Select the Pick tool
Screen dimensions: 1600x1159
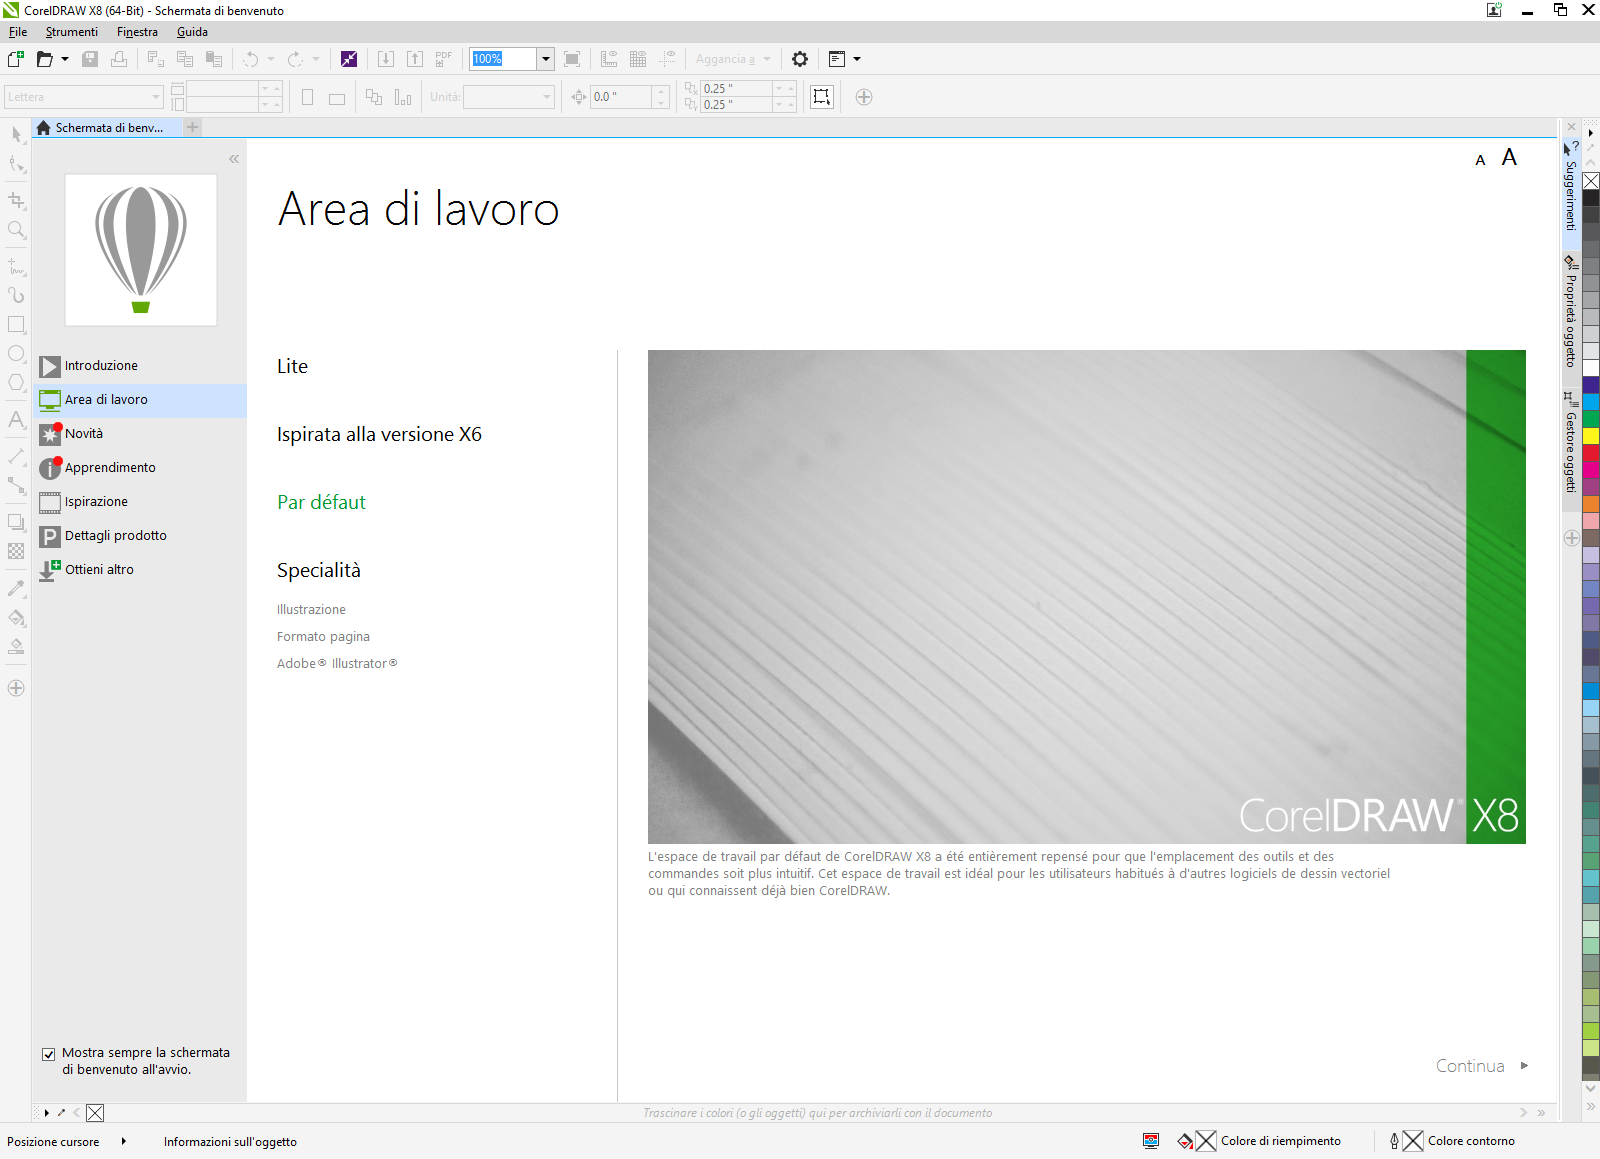(x=16, y=134)
